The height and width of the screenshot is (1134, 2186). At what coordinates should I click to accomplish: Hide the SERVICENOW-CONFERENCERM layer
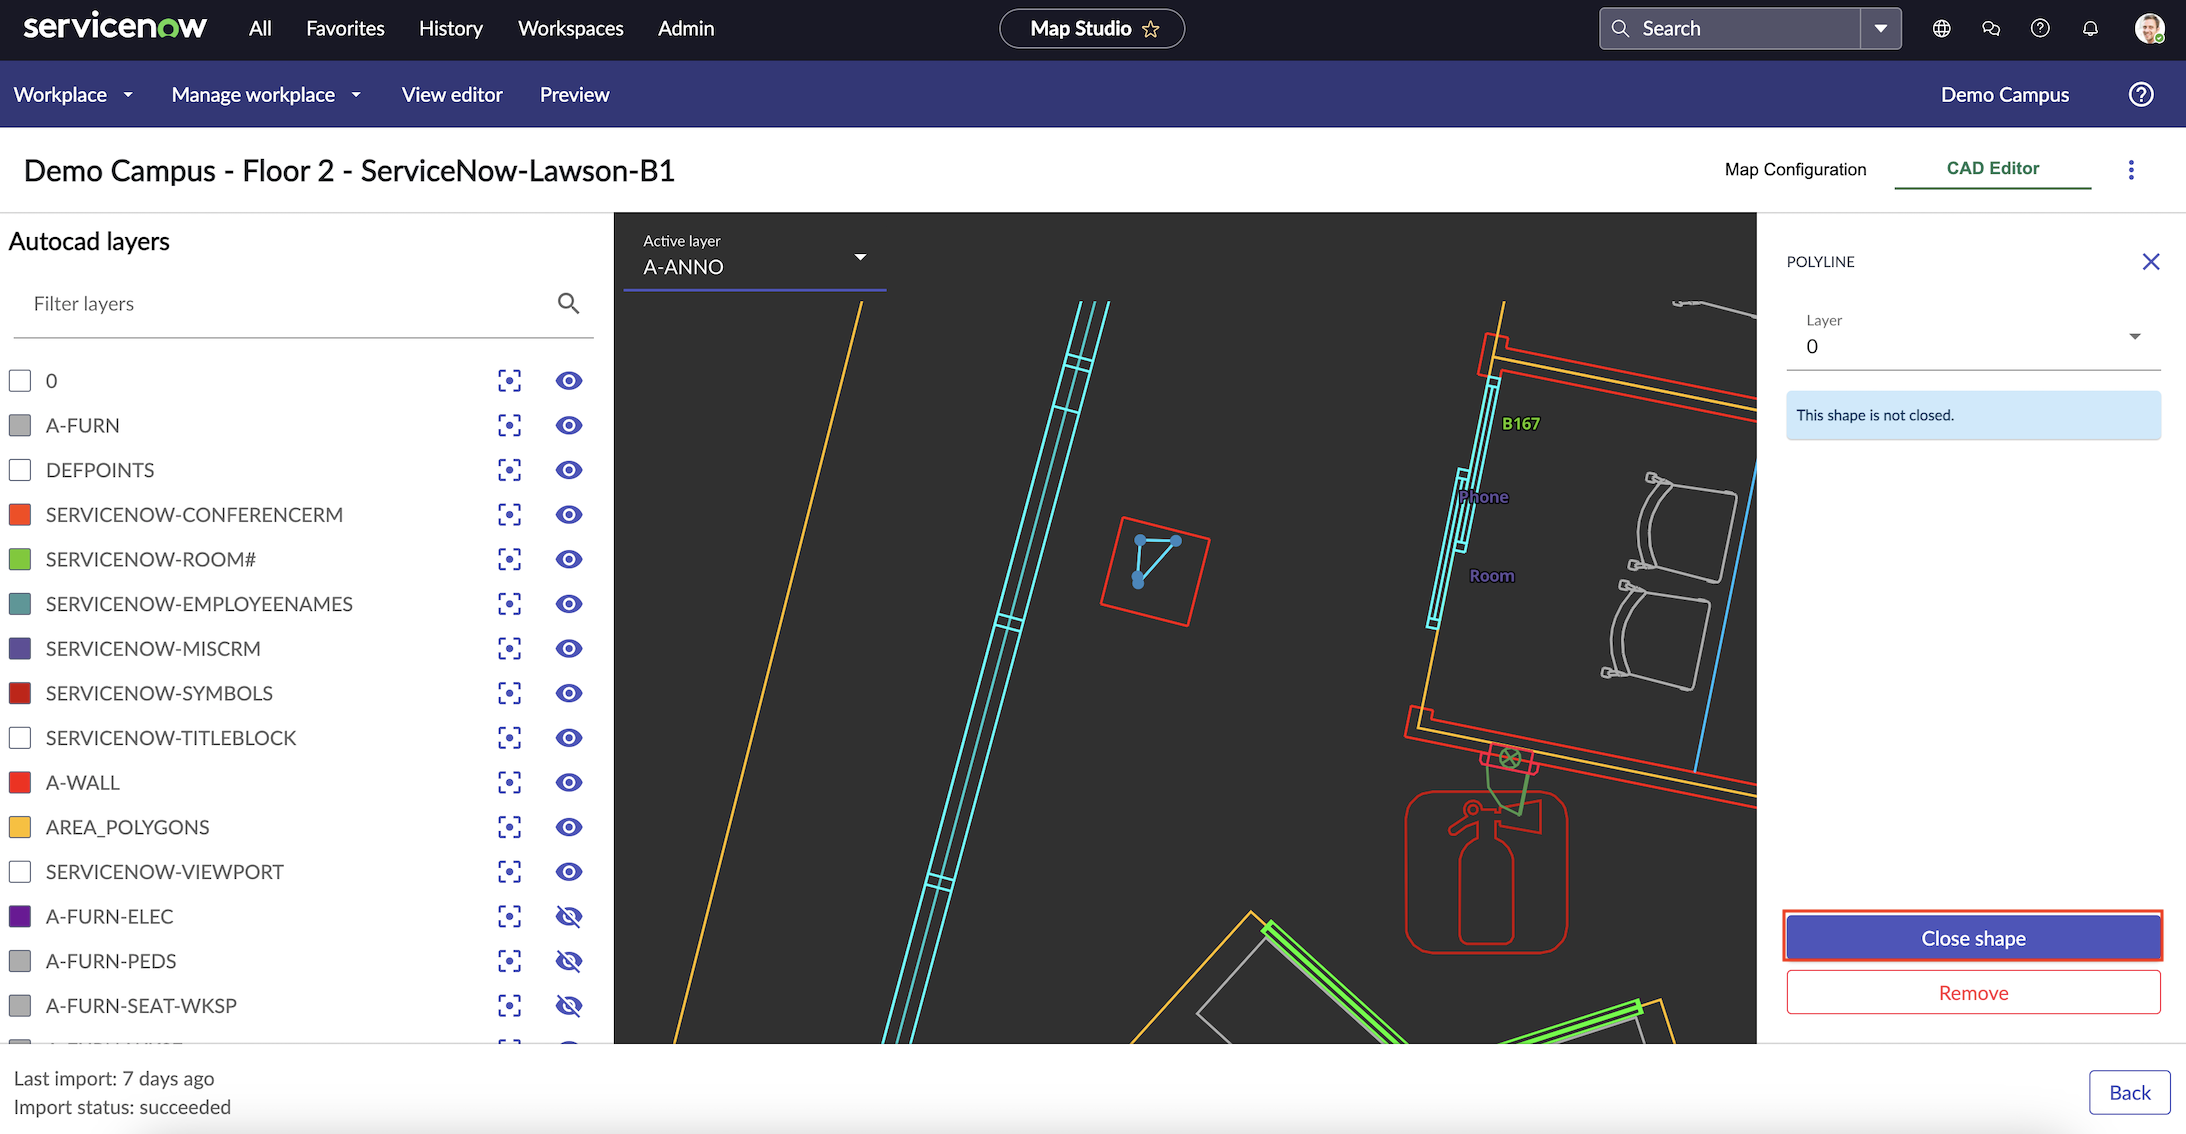click(x=569, y=515)
